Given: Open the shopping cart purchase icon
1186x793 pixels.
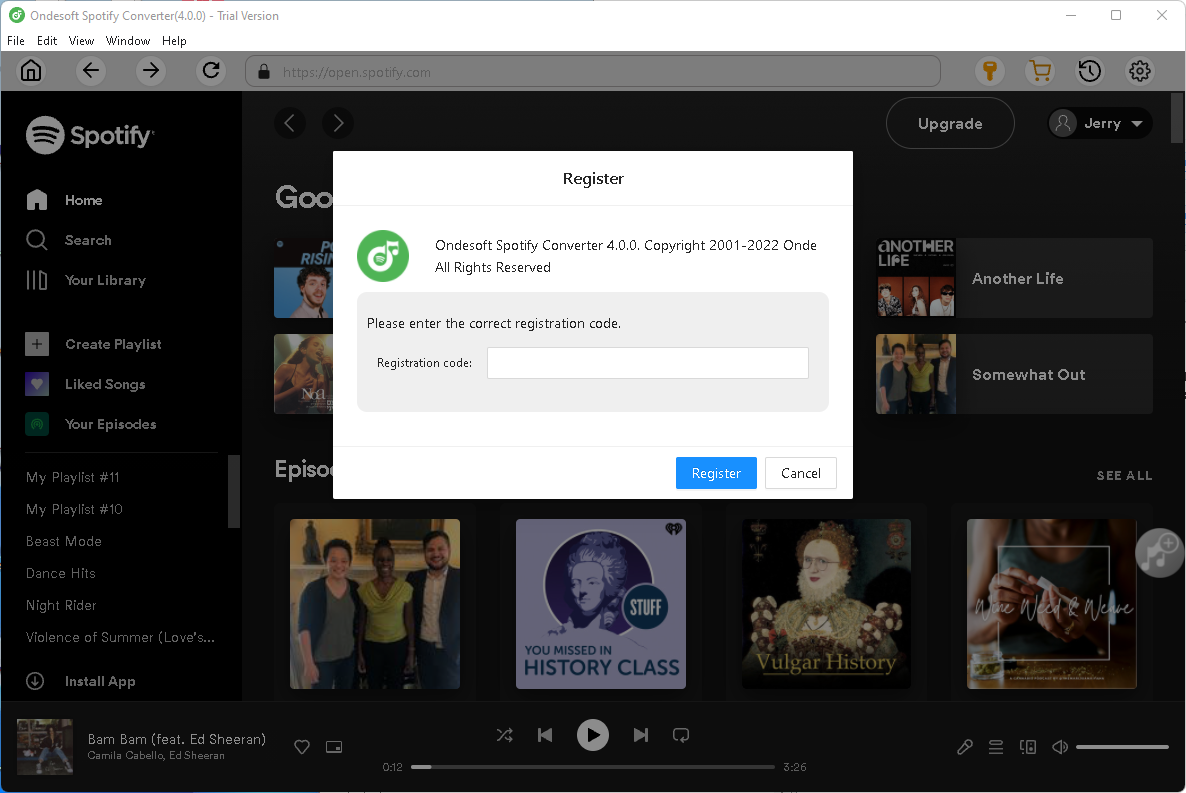Looking at the screenshot, I should pyautogui.click(x=1040, y=71).
